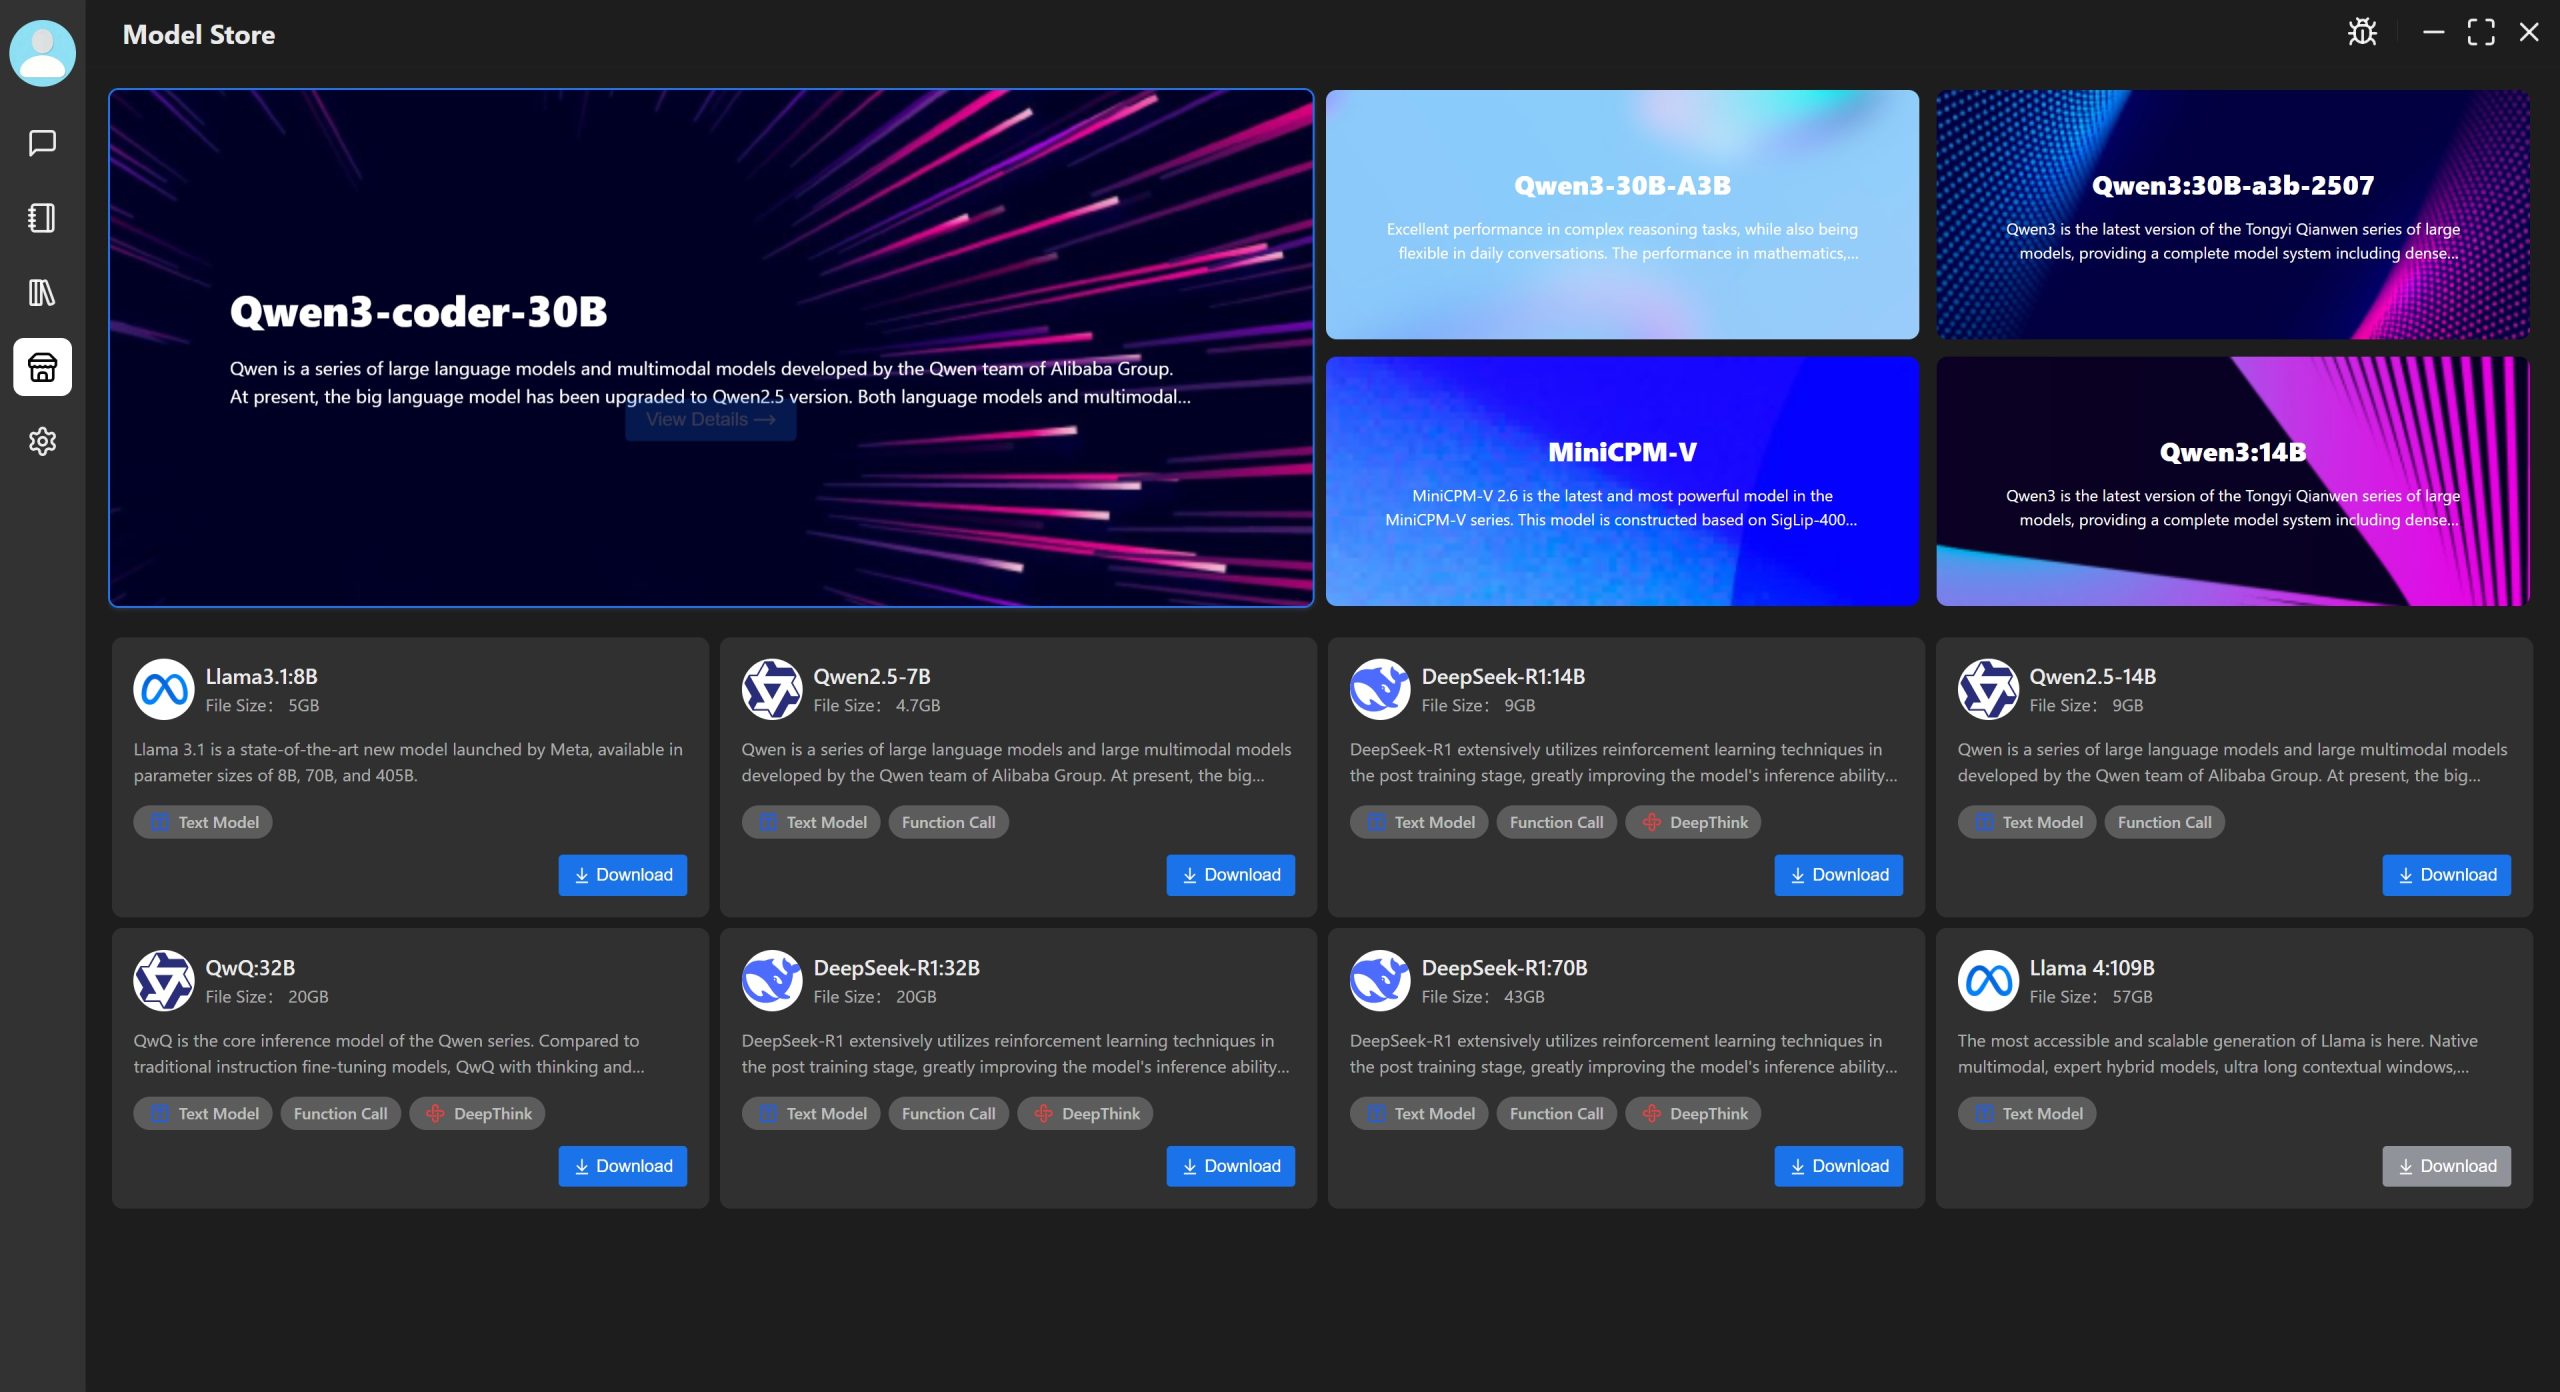This screenshot has height=1392, width=2560.
Task: Click the Function Call tag on Qwen2.5-7B
Action: point(948,822)
